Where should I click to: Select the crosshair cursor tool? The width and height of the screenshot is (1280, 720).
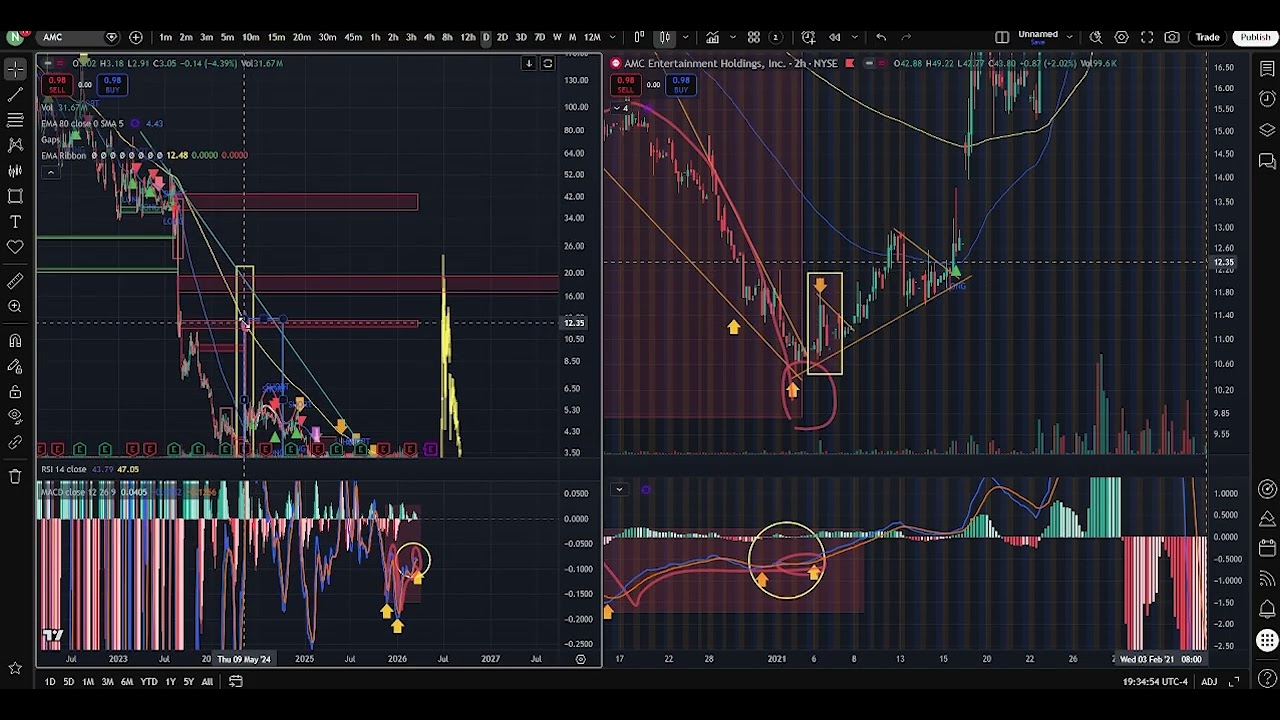pyautogui.click(x=15, y=69)
